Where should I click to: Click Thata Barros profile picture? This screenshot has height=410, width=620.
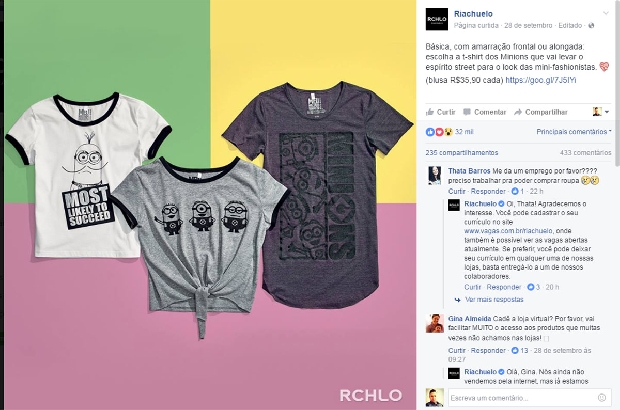(x=435, y=175)
